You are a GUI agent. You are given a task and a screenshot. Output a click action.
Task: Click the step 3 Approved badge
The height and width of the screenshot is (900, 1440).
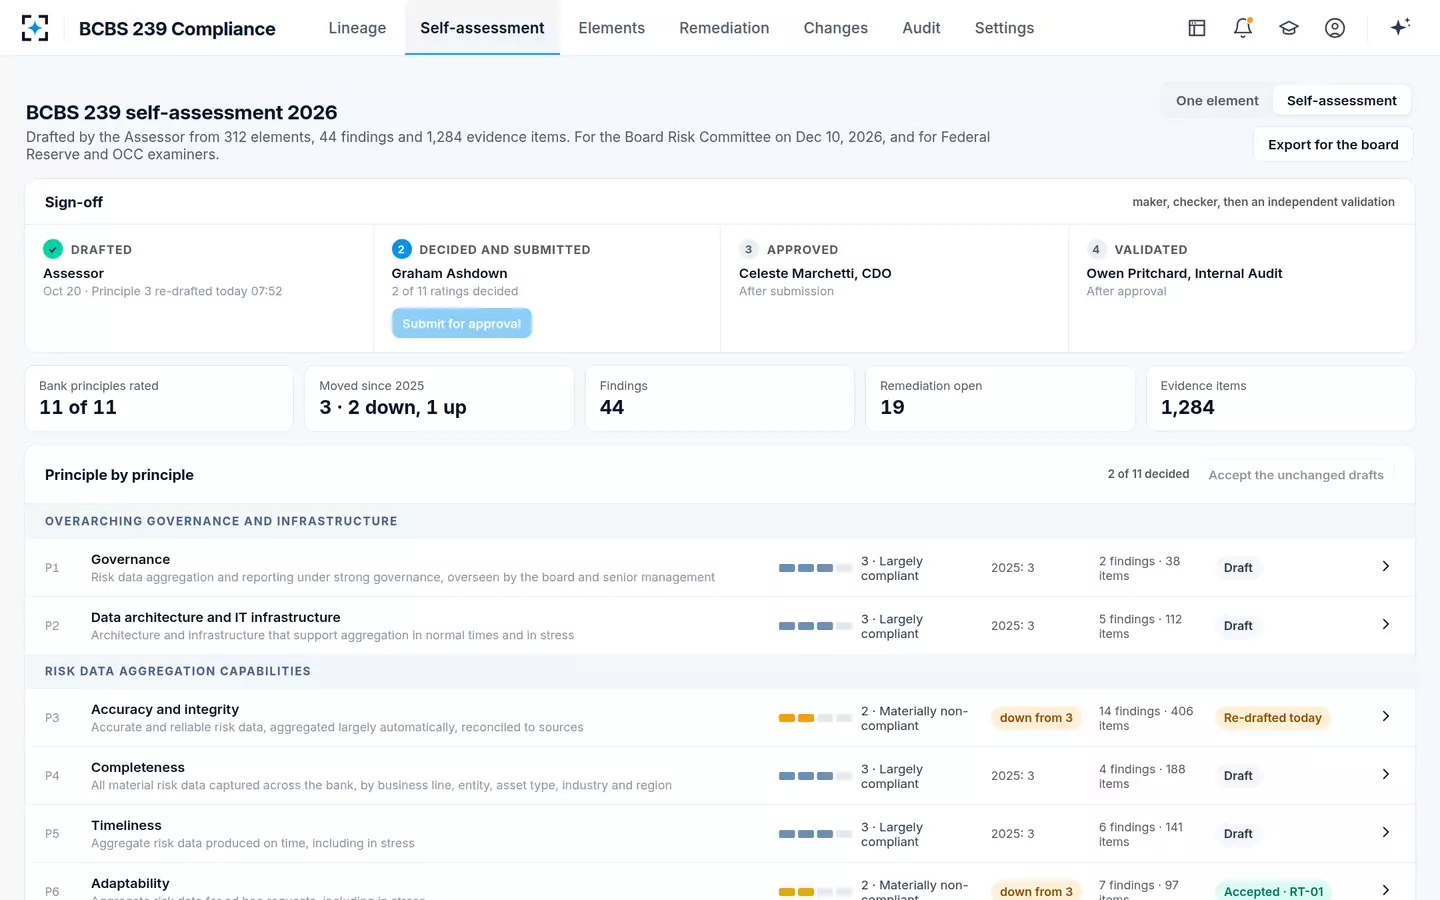click(x=748, y=249)
